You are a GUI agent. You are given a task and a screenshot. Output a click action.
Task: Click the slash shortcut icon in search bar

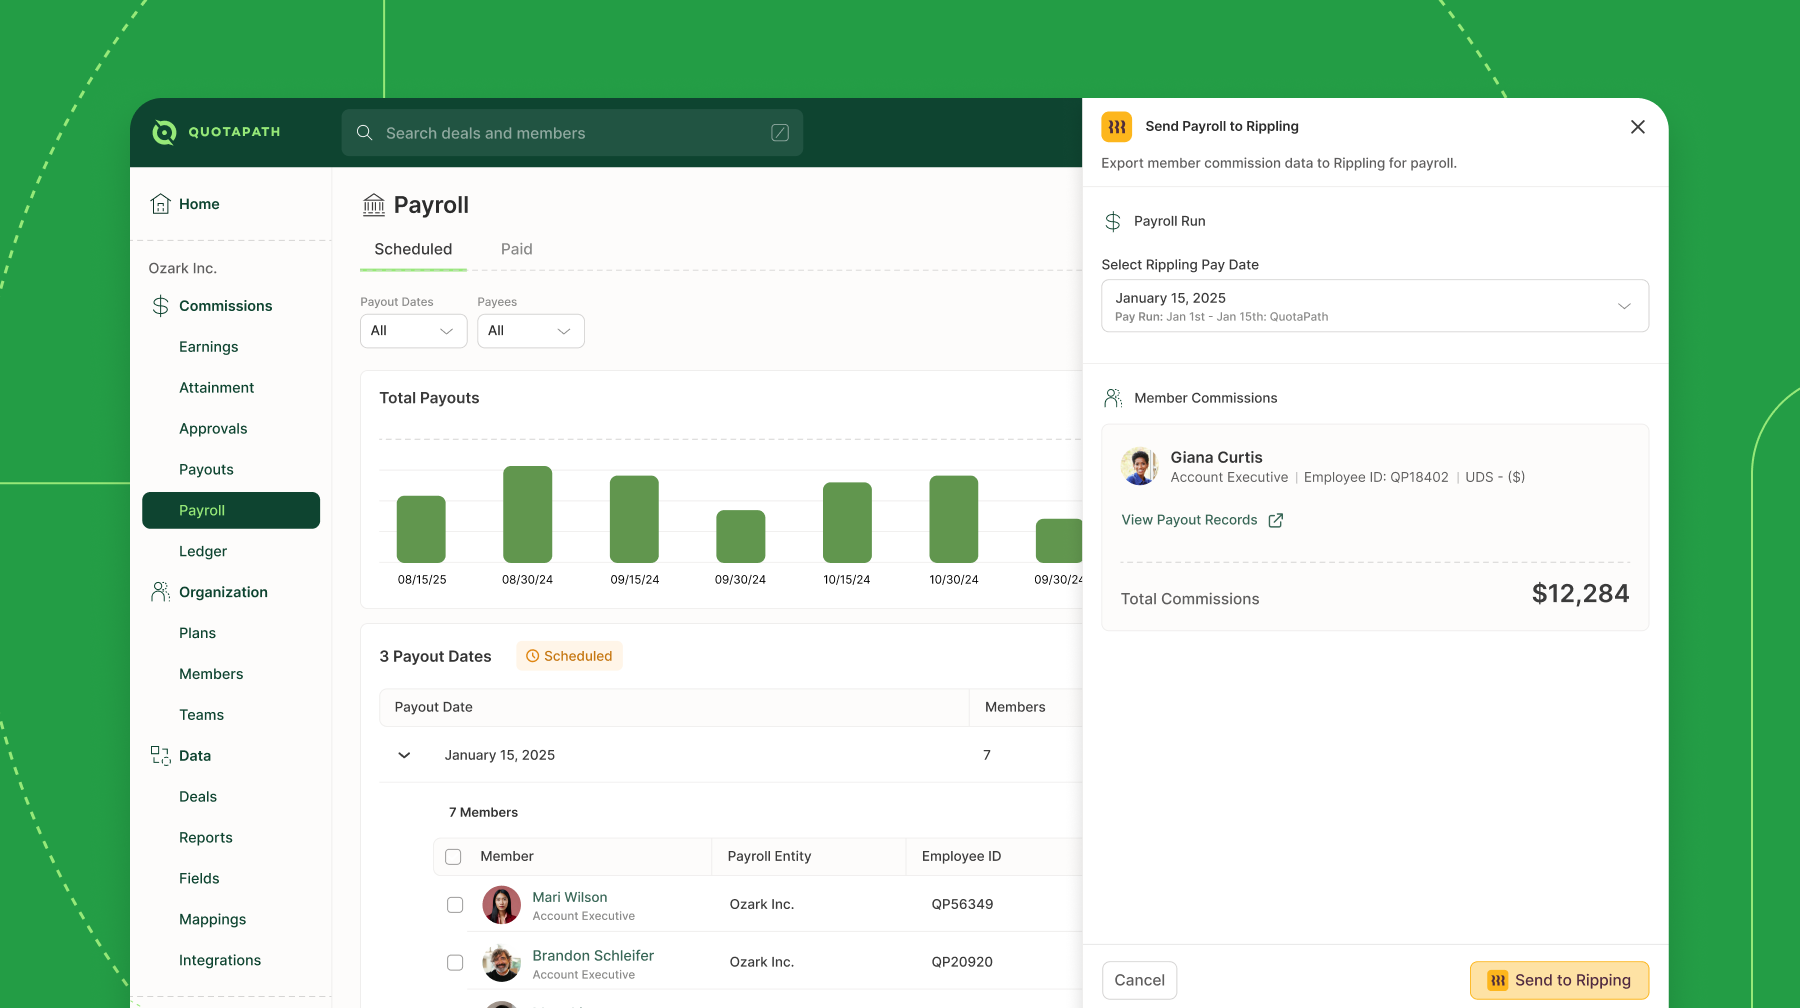[780, 133]
